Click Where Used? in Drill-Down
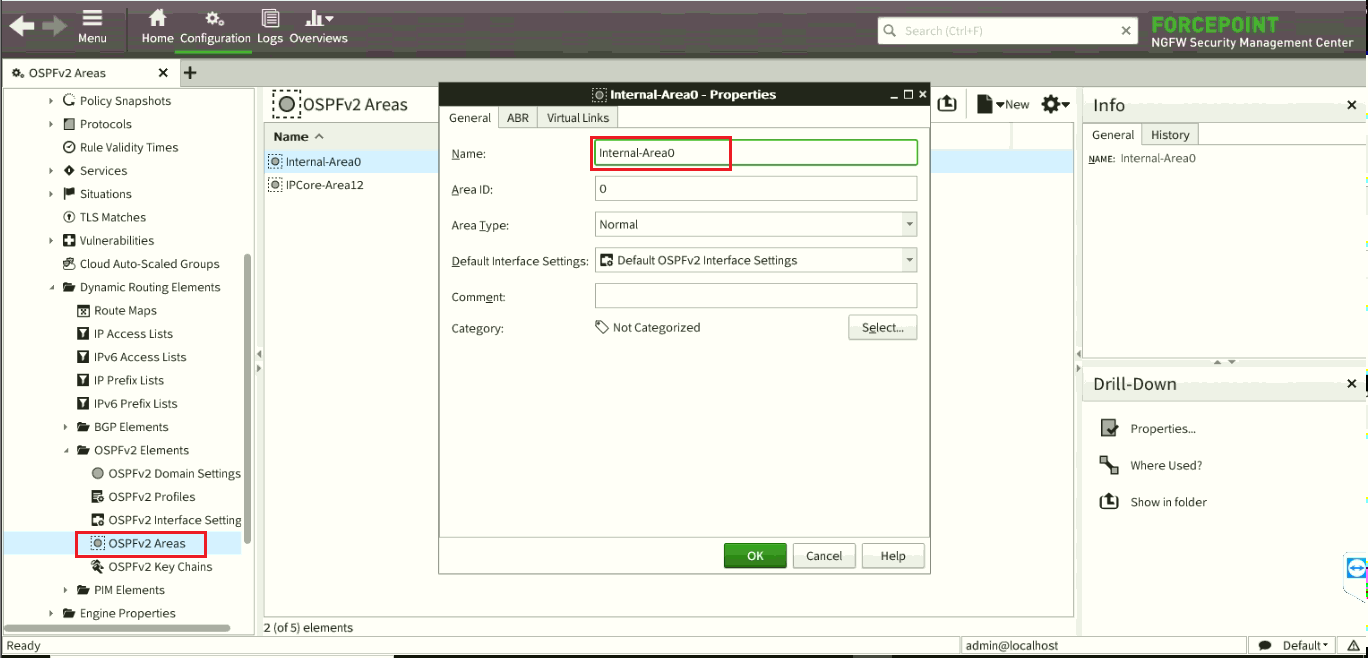The image size is (1368, 658). click(1165, 465)
